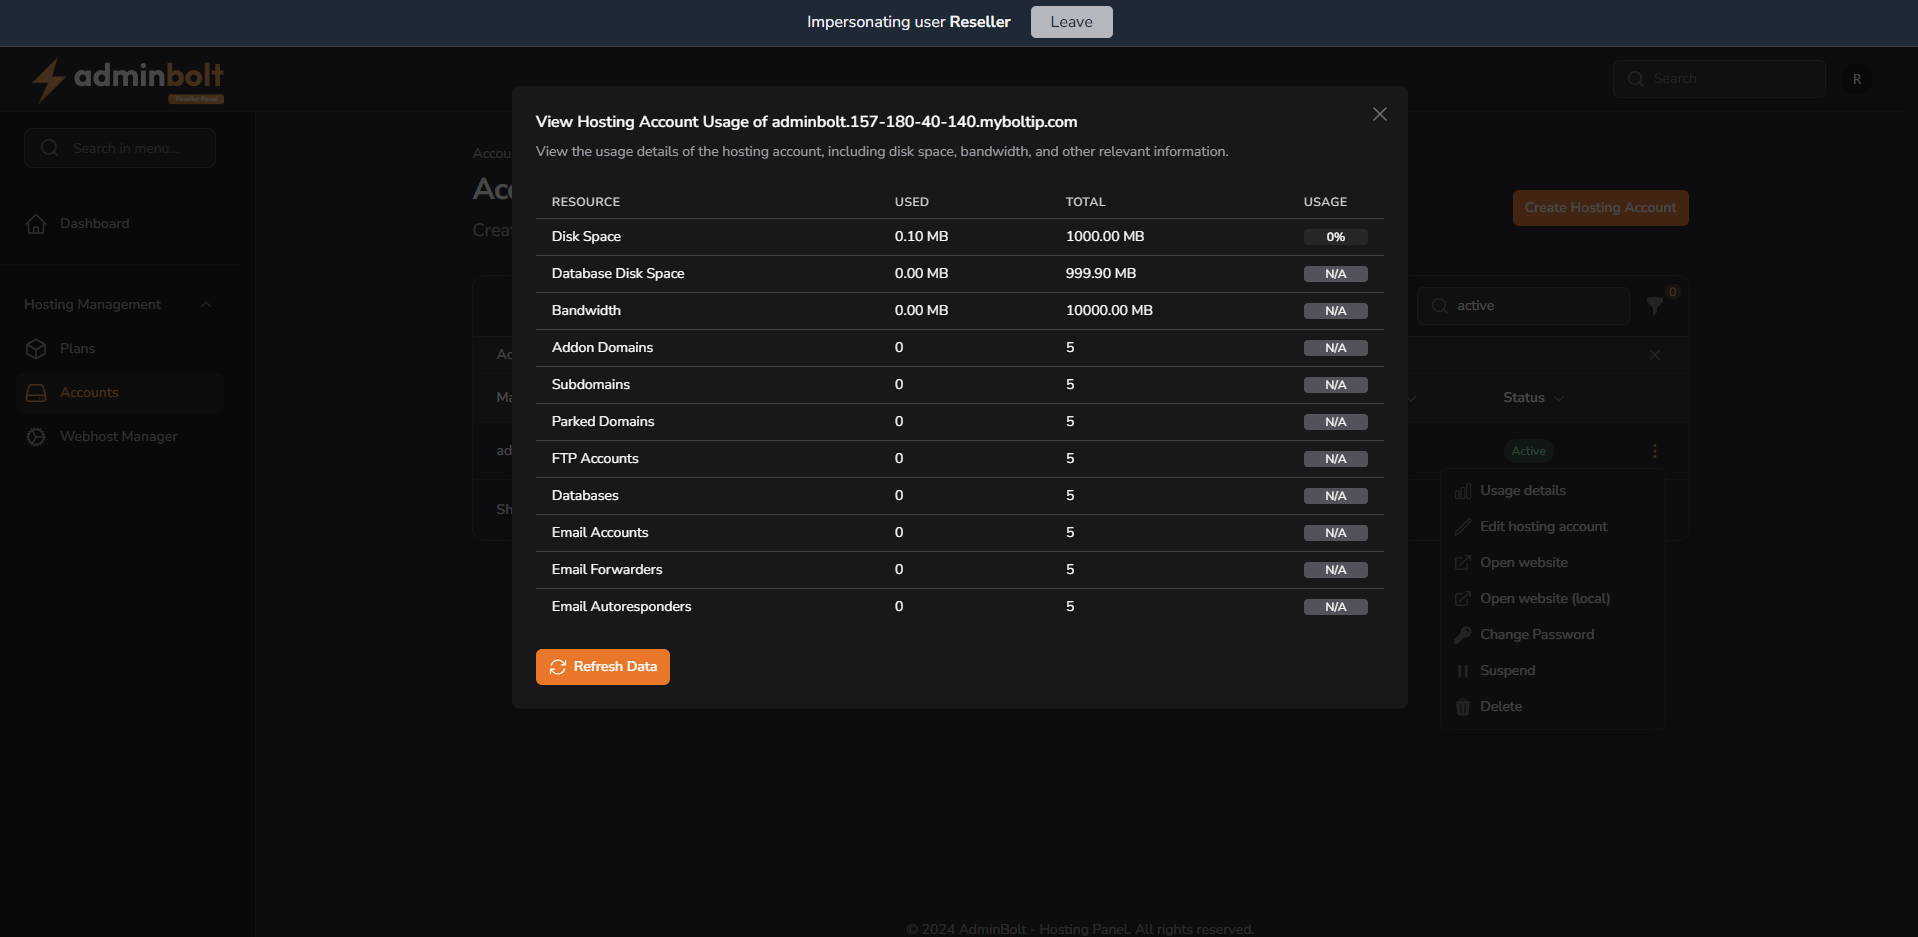The width and height of the screenshot is (1918, 937).
Task: Click the Usage details chart icon
Action: click(x=1462, y=490)
